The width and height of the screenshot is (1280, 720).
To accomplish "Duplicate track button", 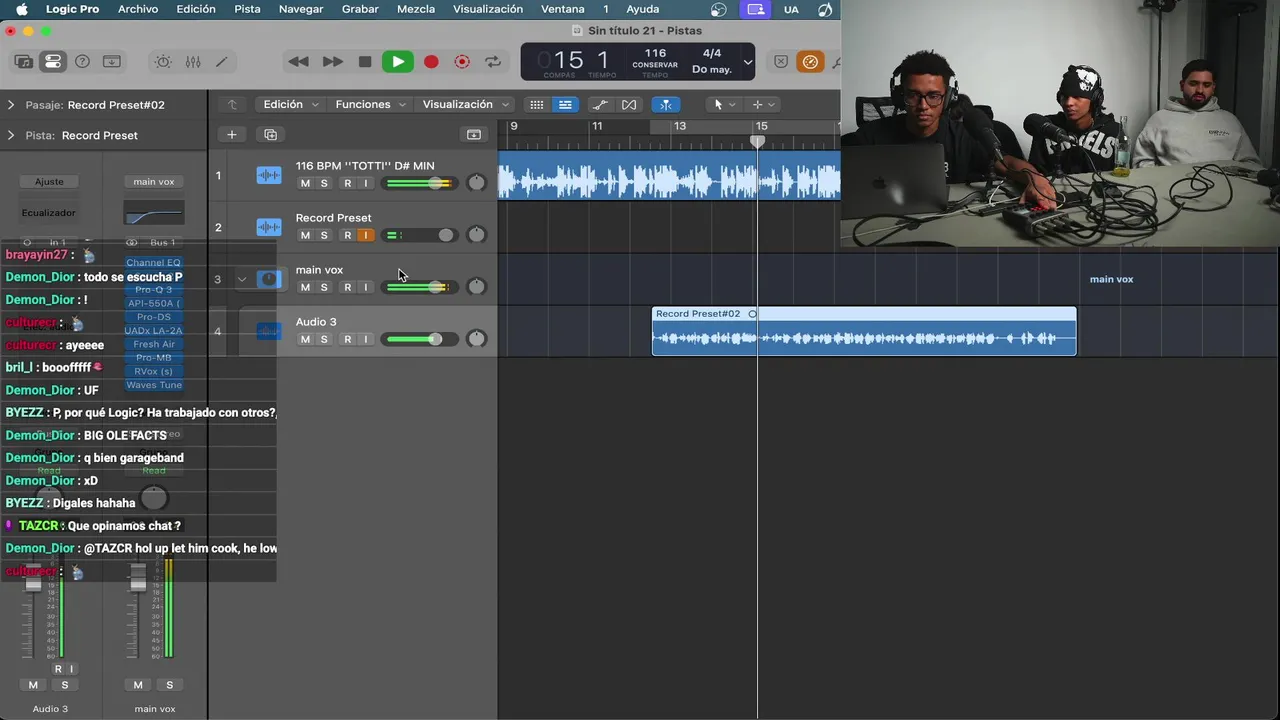I will pos(270,134).
